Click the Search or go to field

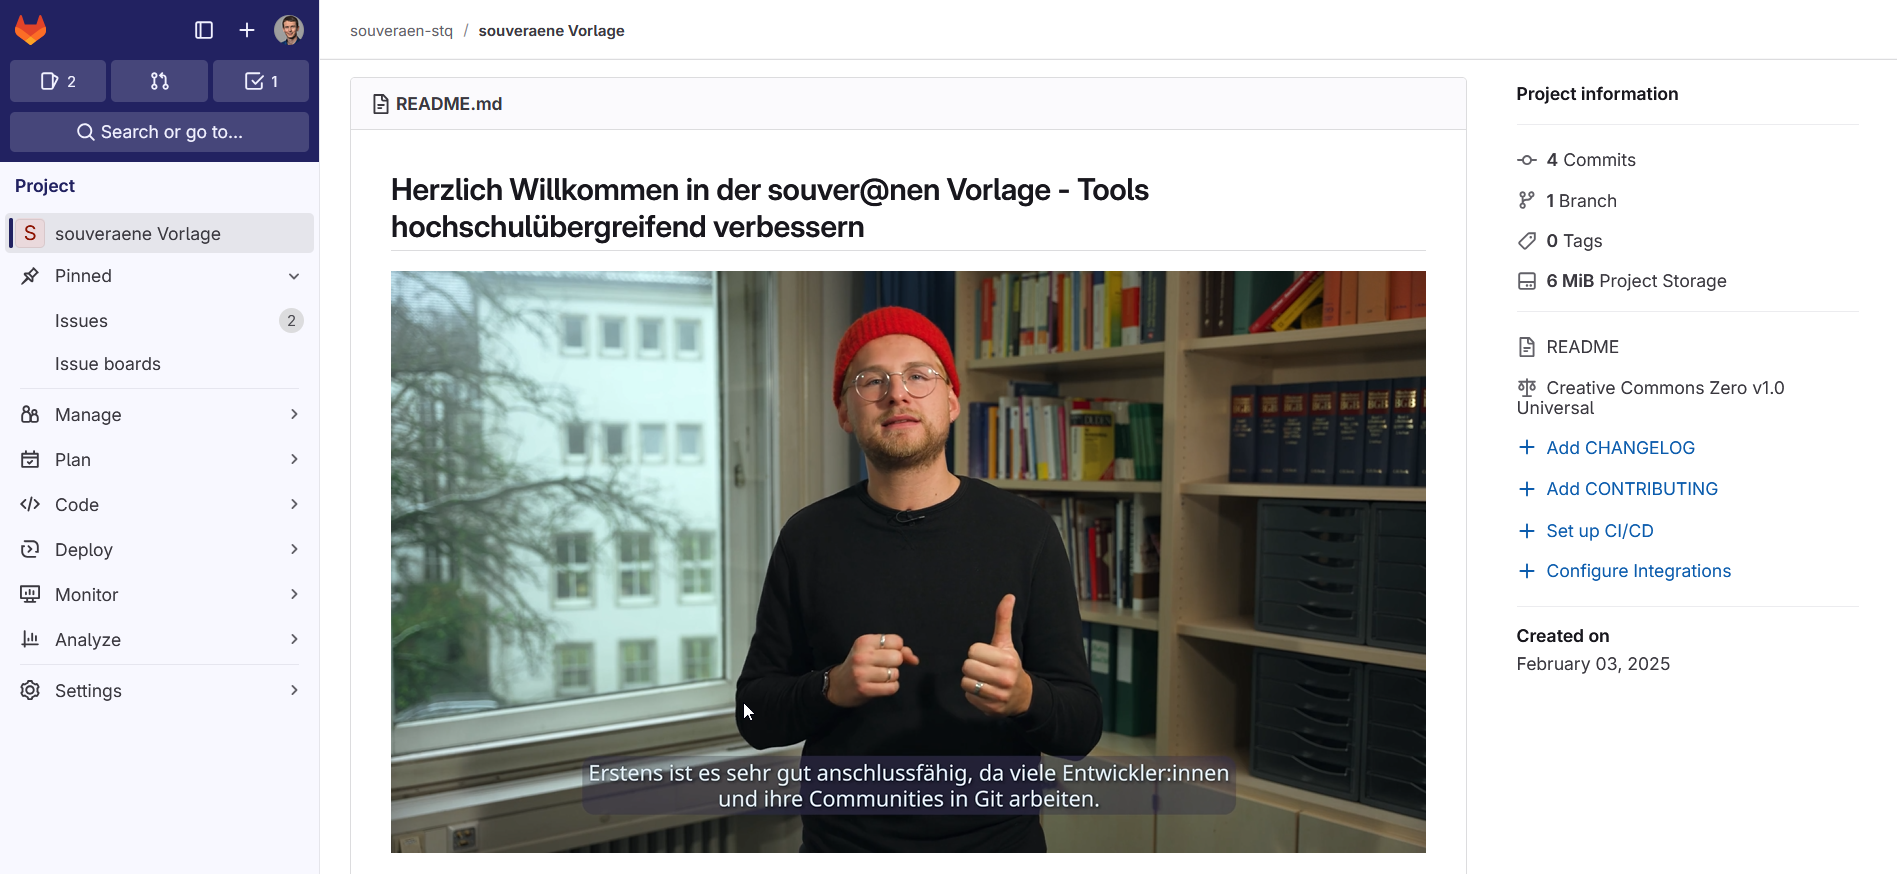coord(159,132)
